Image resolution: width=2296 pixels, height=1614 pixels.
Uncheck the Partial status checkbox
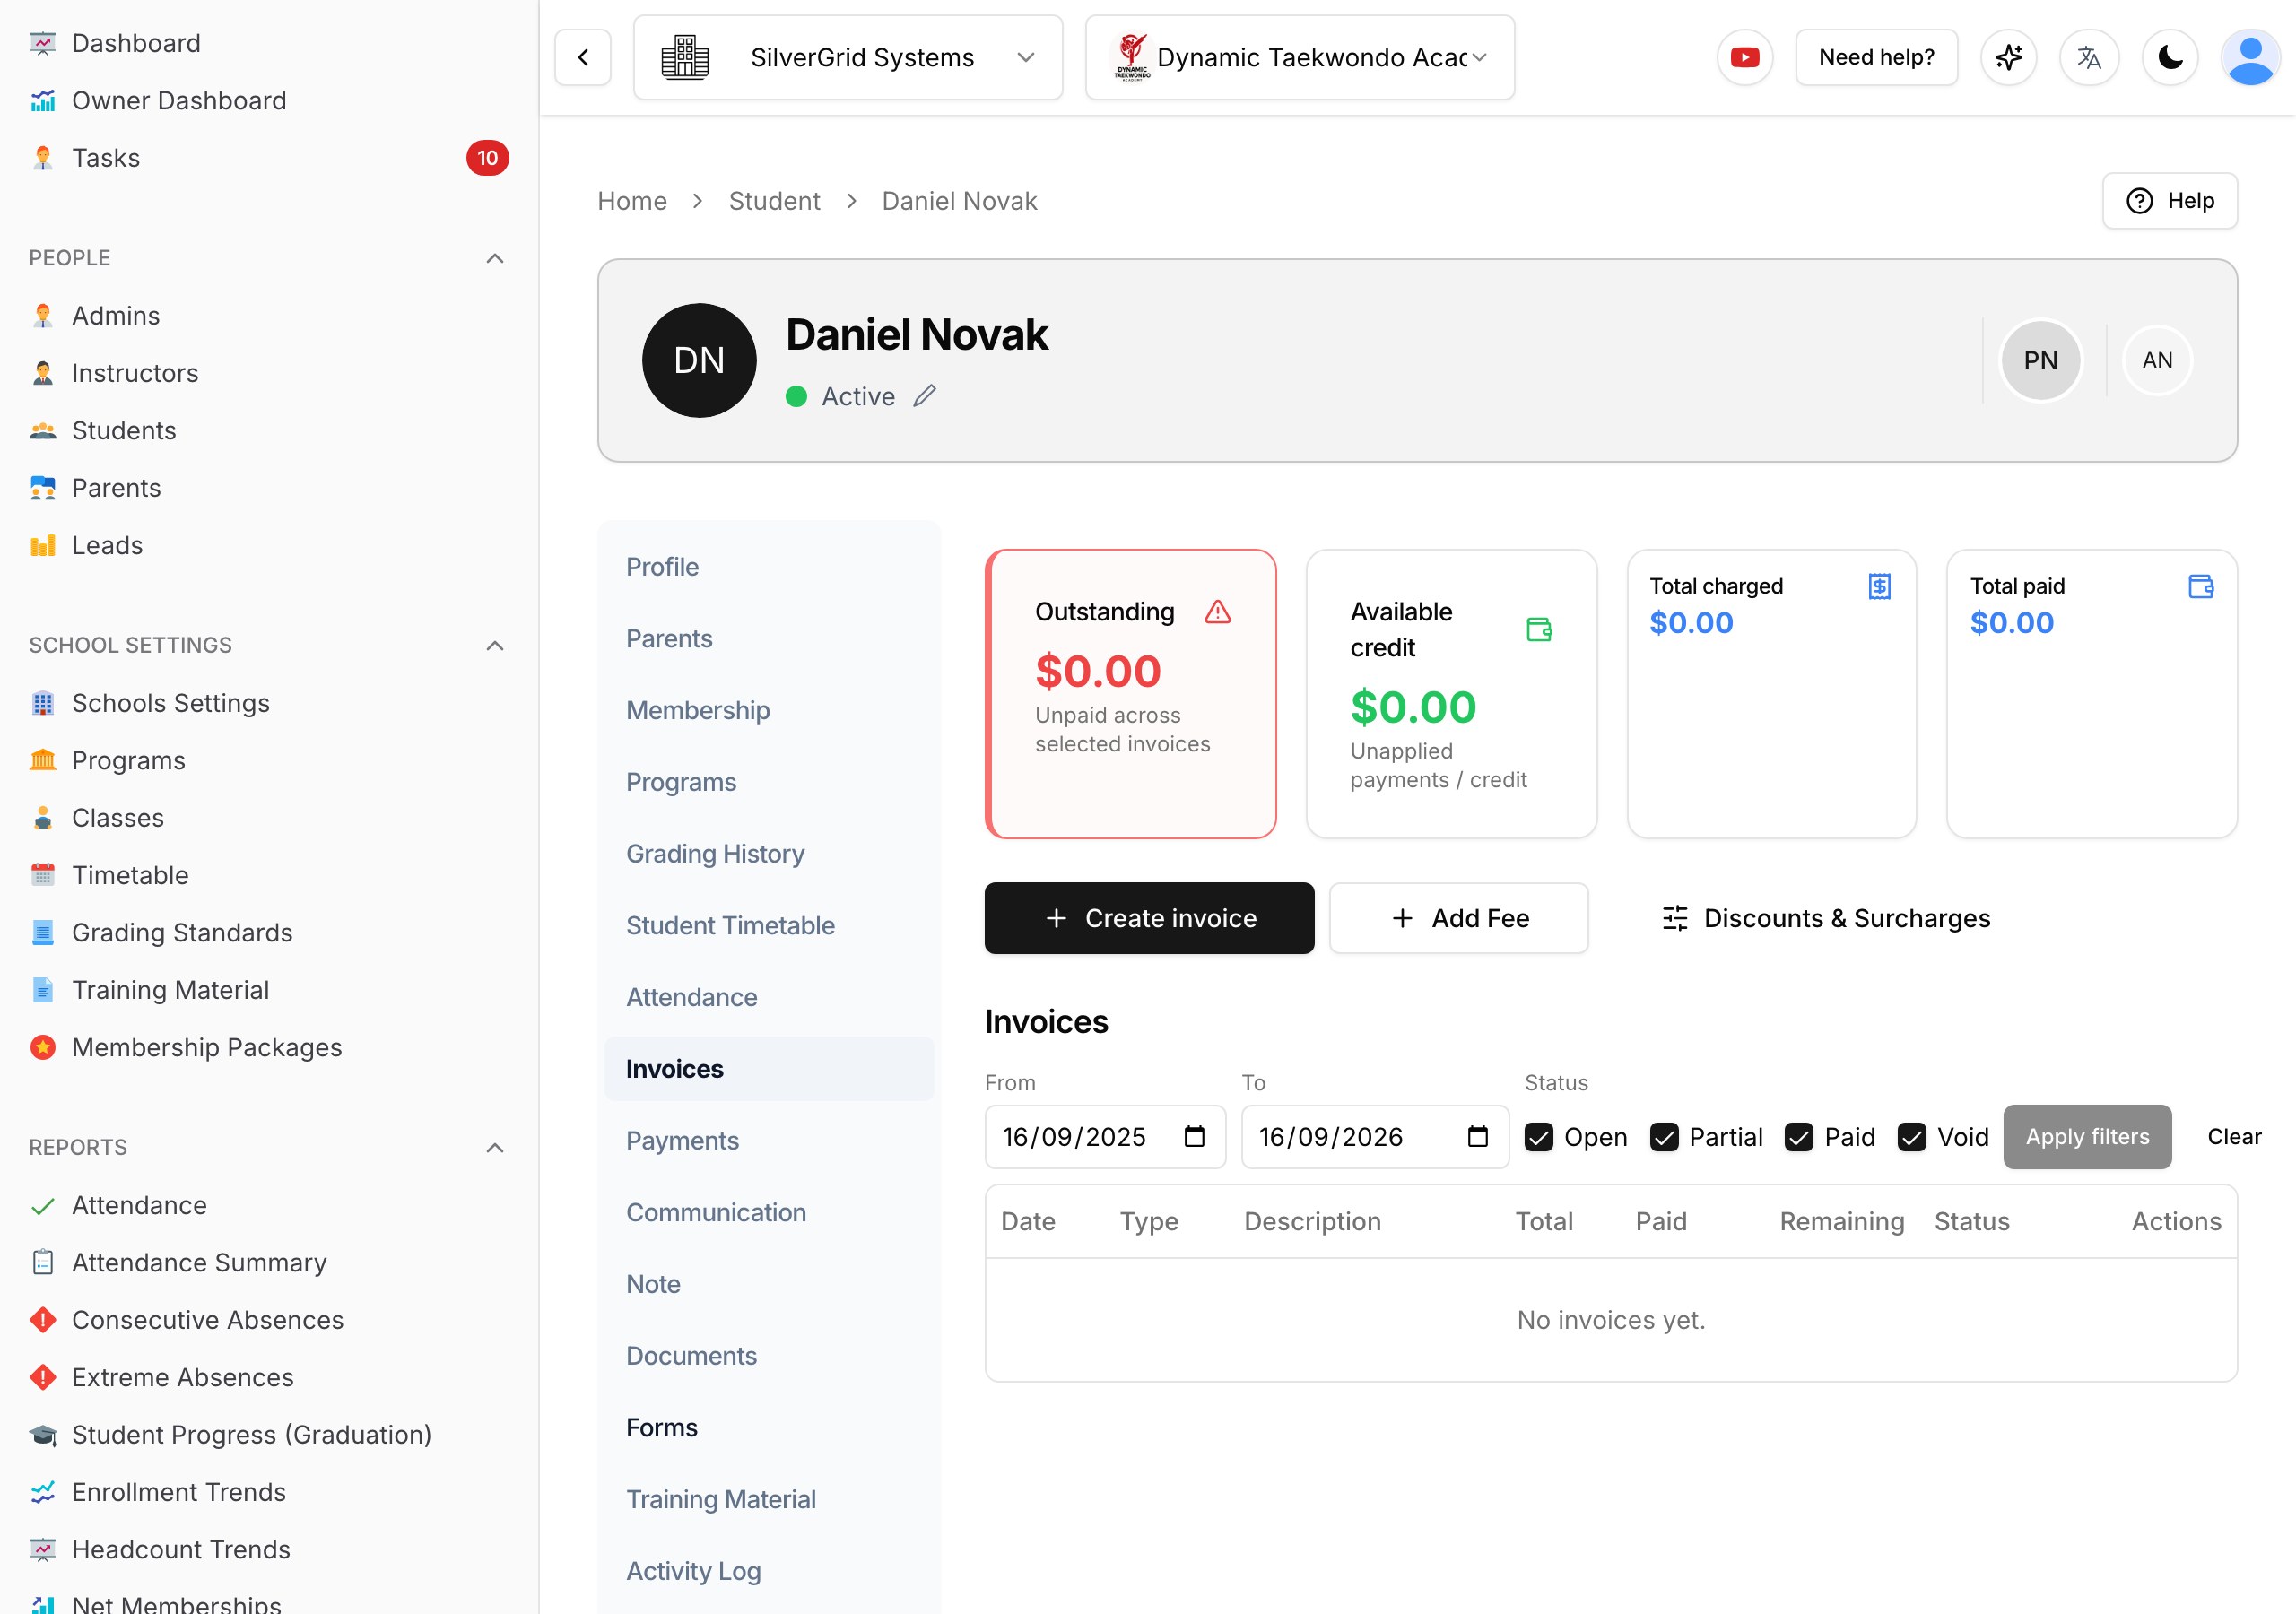click(1664, 1137)
